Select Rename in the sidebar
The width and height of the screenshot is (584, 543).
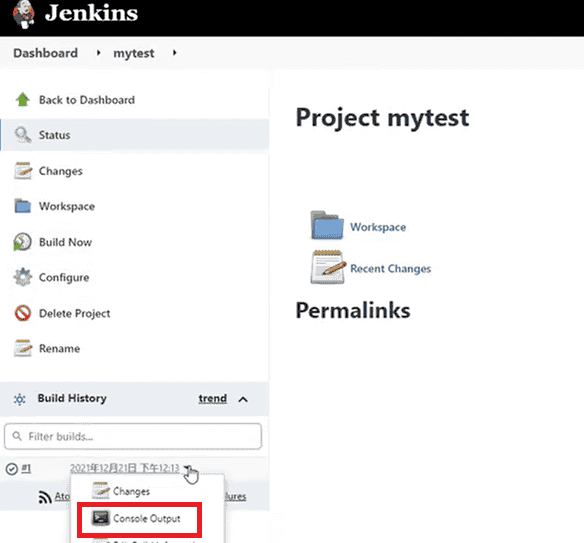[60, 349]
